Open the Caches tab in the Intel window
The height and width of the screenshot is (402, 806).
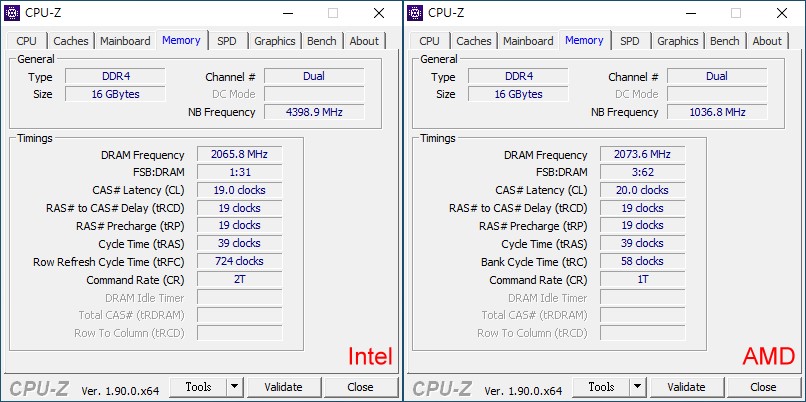(x=71, y=41)
